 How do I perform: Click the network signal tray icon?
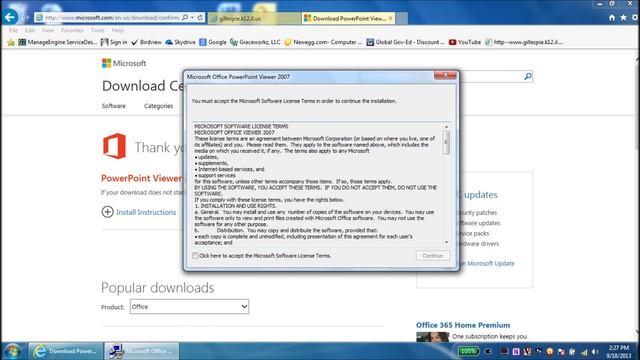click(584, 351)
